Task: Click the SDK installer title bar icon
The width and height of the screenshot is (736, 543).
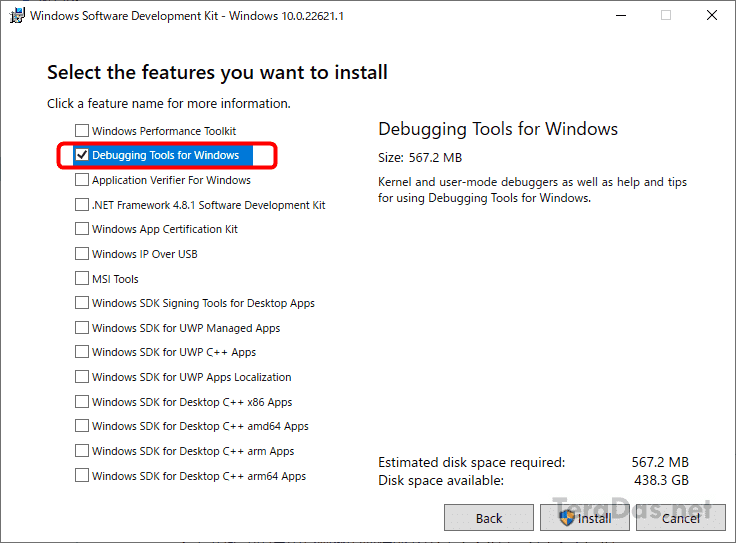Action: (x=17, y=15)
